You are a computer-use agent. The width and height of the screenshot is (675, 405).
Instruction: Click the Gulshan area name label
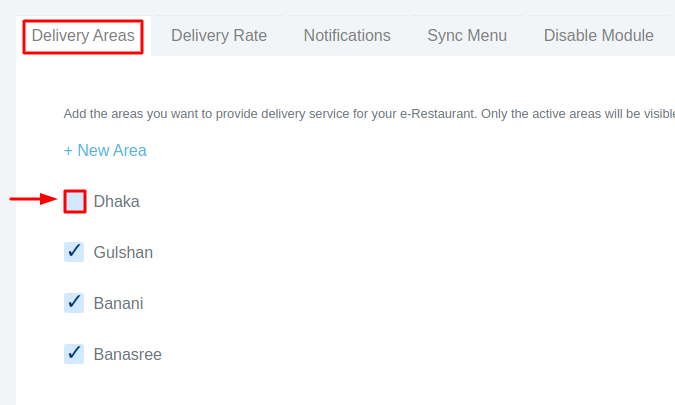123,253
